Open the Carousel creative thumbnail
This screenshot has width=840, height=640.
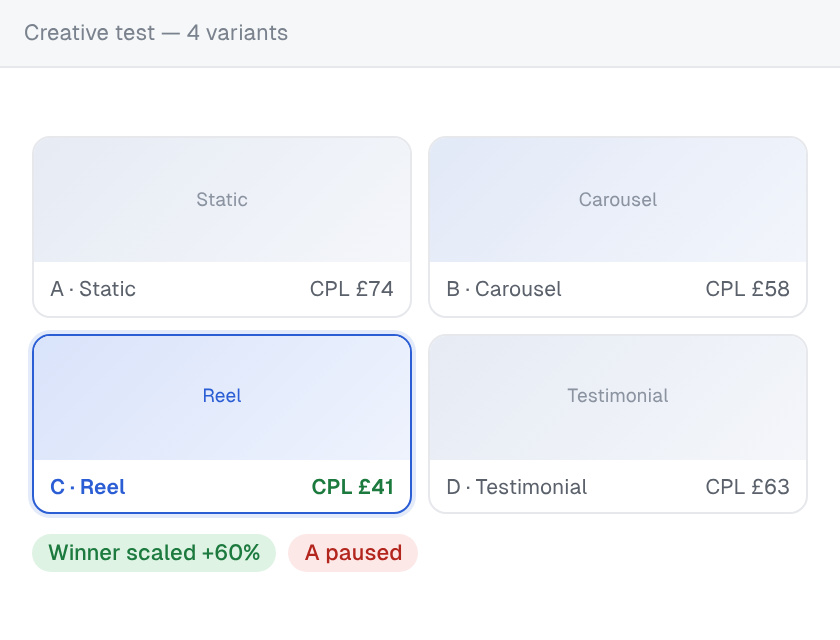(x=618, y=200)
